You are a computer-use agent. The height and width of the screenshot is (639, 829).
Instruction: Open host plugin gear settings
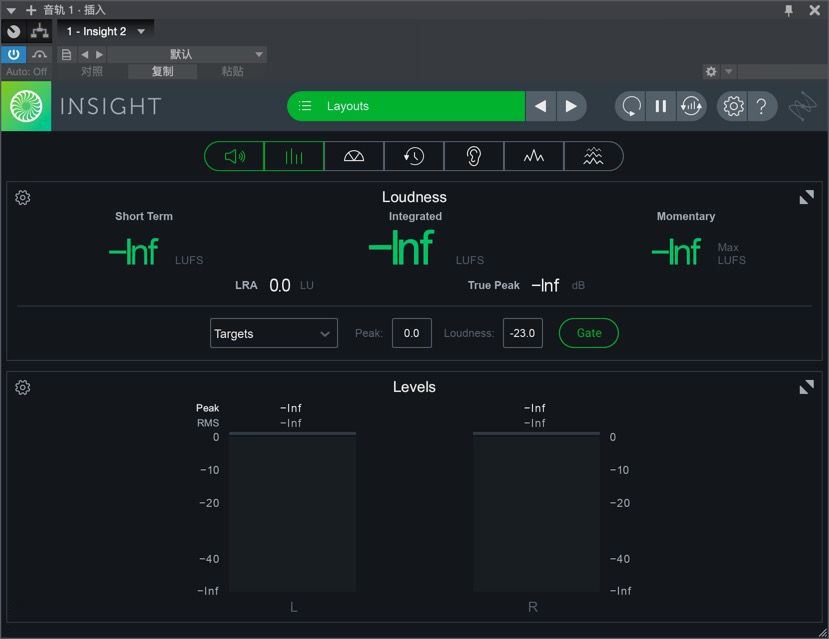pos(711,71)
